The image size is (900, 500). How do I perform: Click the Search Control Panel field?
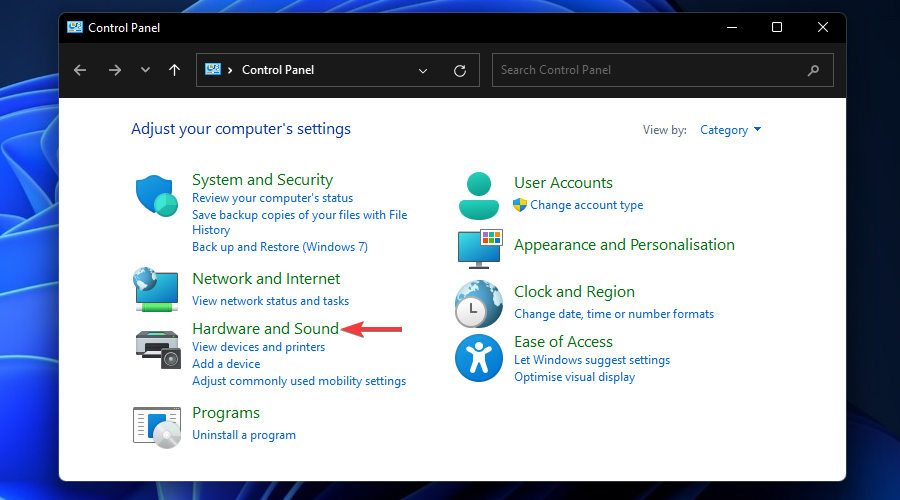pos(650,70)
